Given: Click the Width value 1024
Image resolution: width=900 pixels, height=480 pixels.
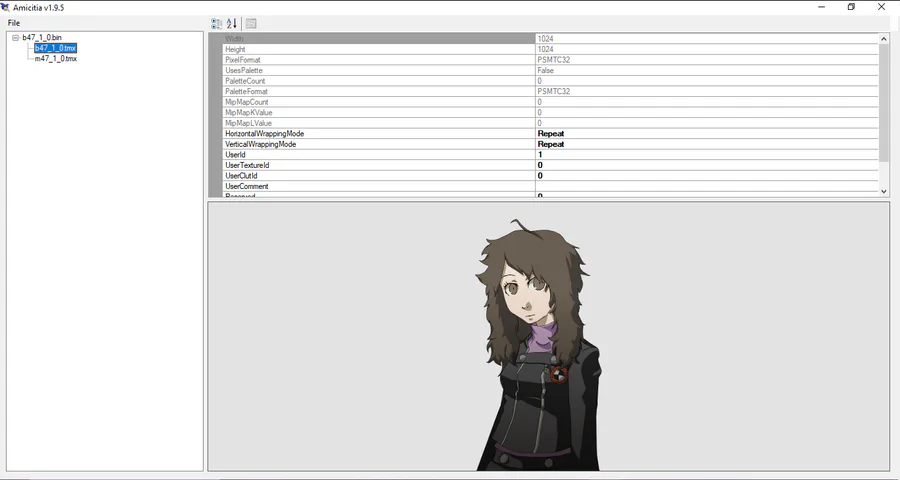Looking at the screenshot, I should click(x=545, y=38).
